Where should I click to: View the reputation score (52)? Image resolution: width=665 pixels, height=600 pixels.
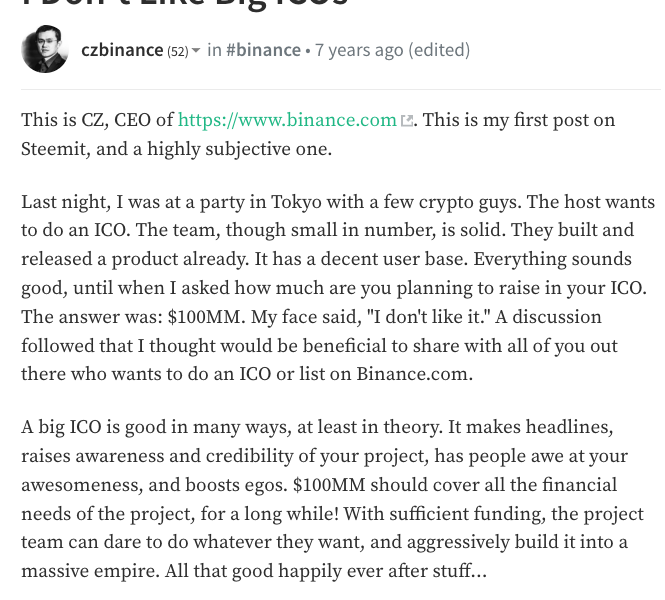pyautogui.click(x=178, y=51)
